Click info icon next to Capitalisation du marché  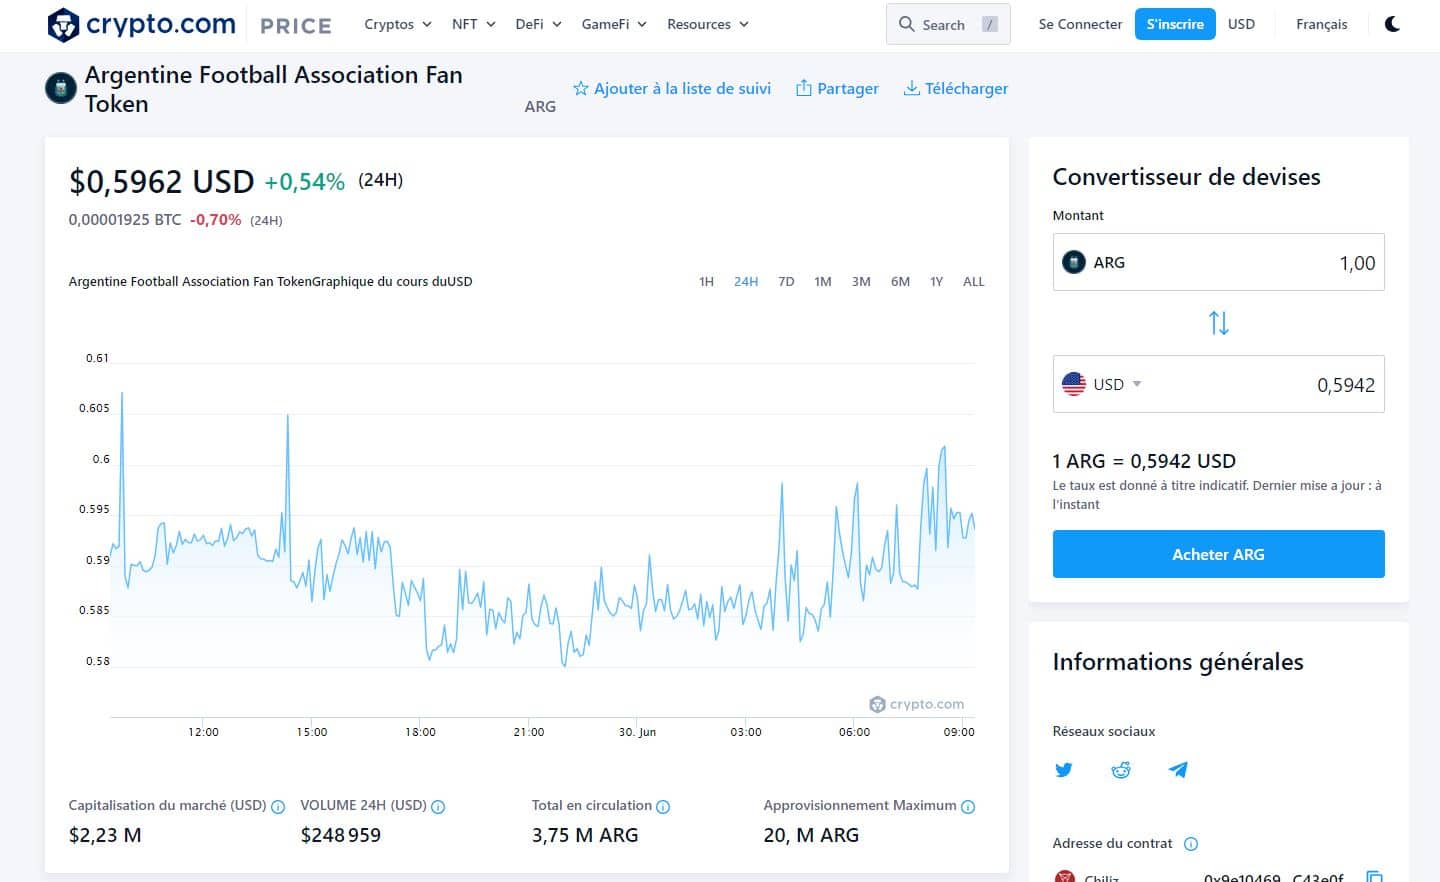(x=278, y=807)
